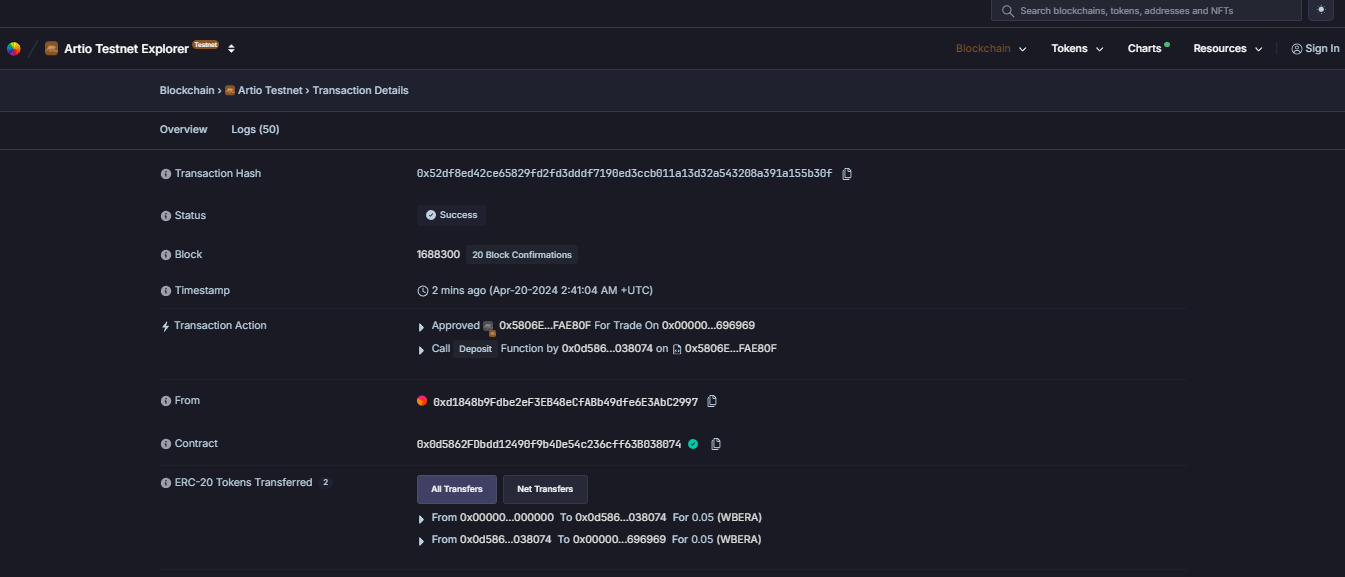
Task: Click the token icon in the Approved row
Action: [489, 327]
